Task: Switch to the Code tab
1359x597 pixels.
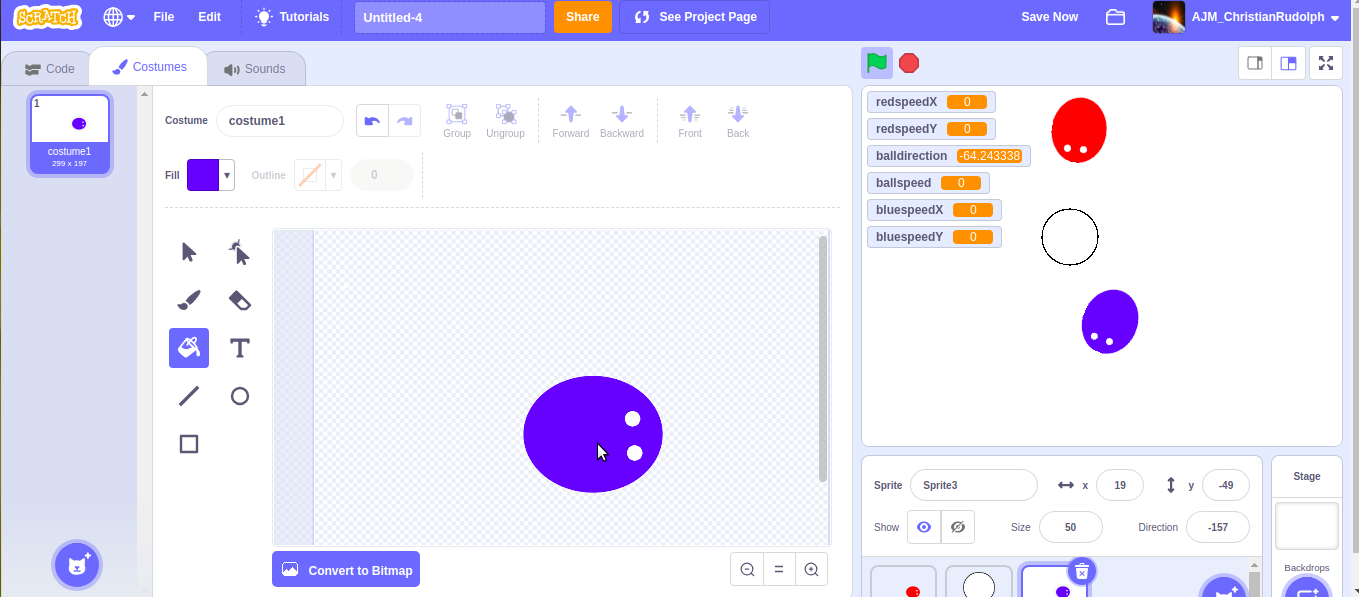Action: (x=48, y=67)
